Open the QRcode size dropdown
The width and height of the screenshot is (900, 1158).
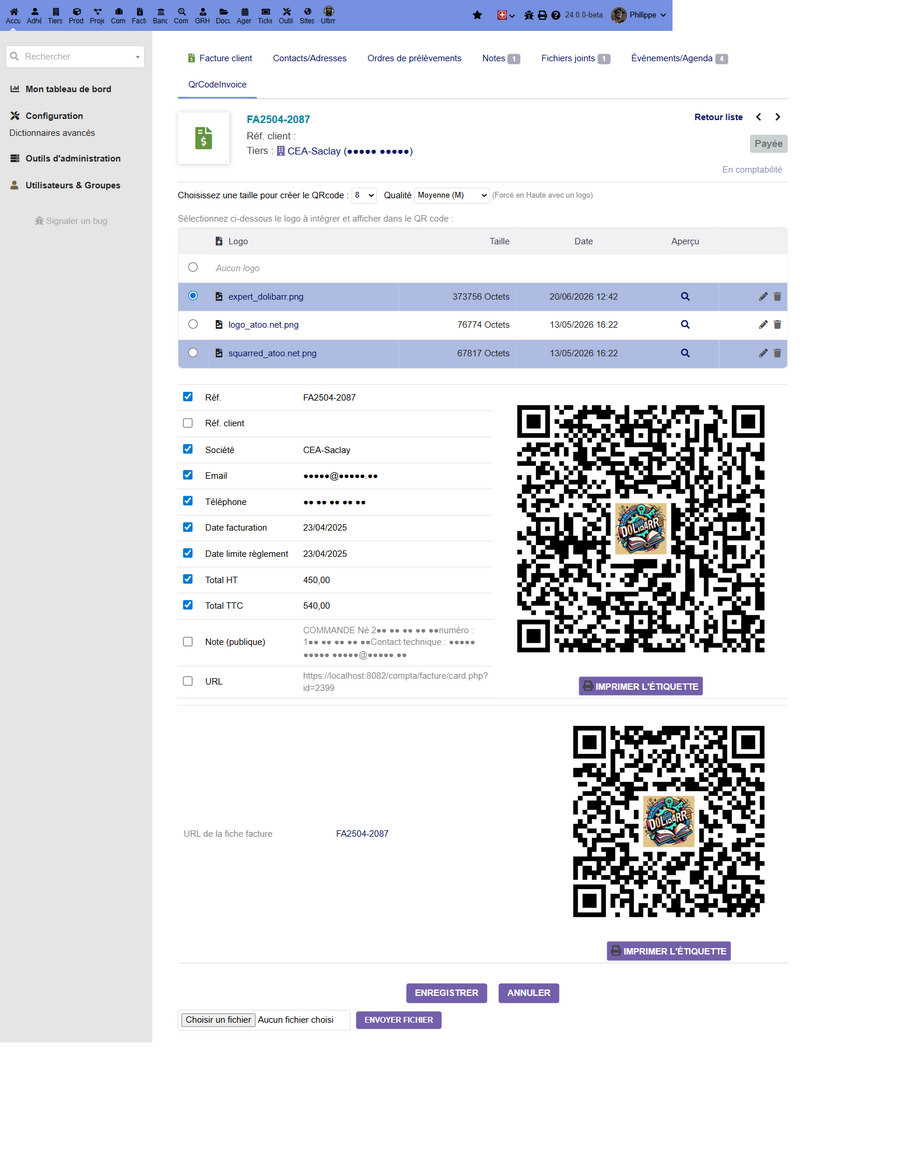click(x=363, y=195)
